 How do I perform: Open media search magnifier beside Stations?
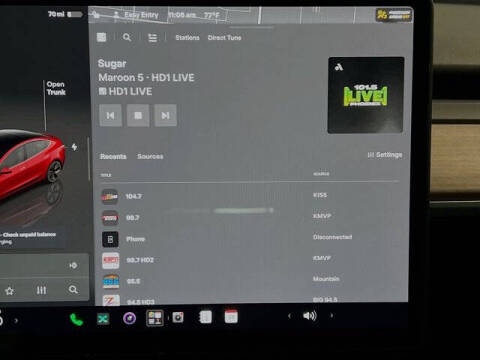127,37
